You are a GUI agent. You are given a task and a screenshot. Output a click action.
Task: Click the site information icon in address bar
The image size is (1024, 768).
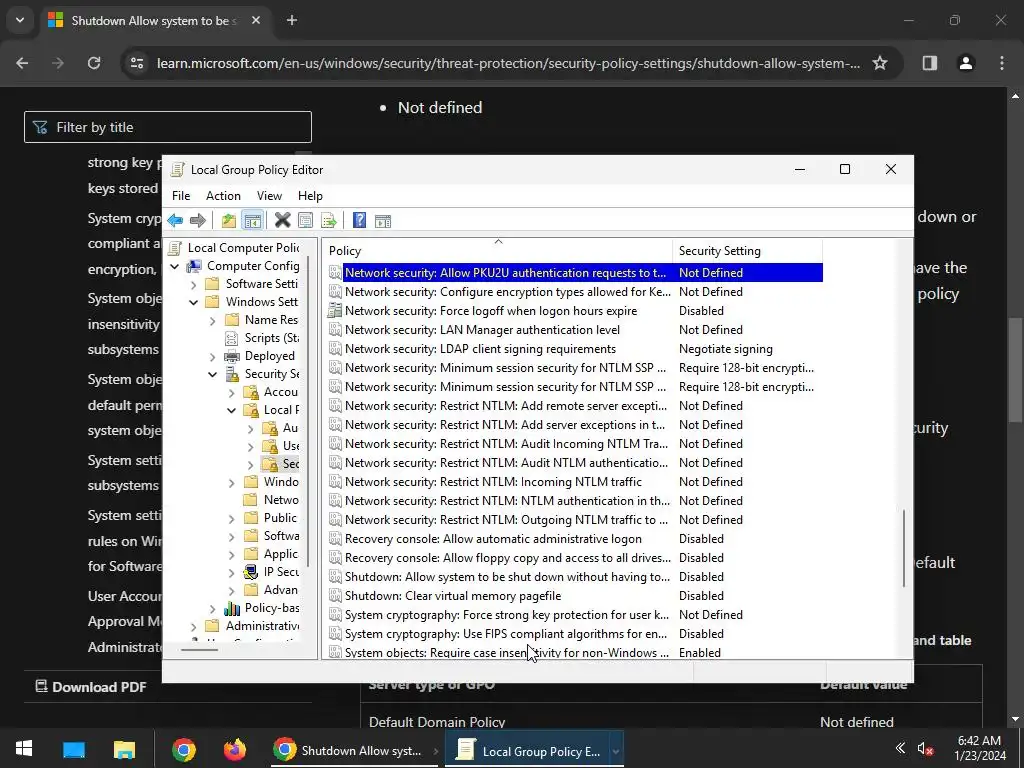coord(137,63)
